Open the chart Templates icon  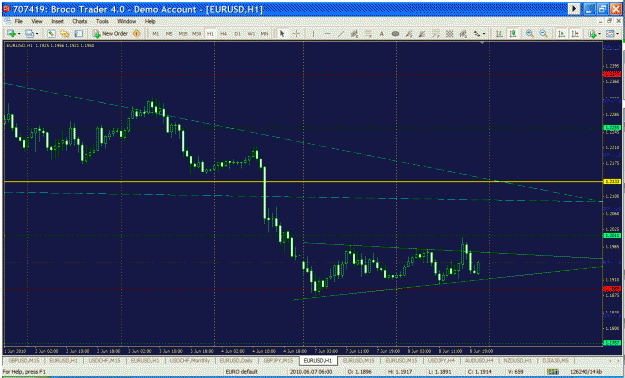coord(609,34)
